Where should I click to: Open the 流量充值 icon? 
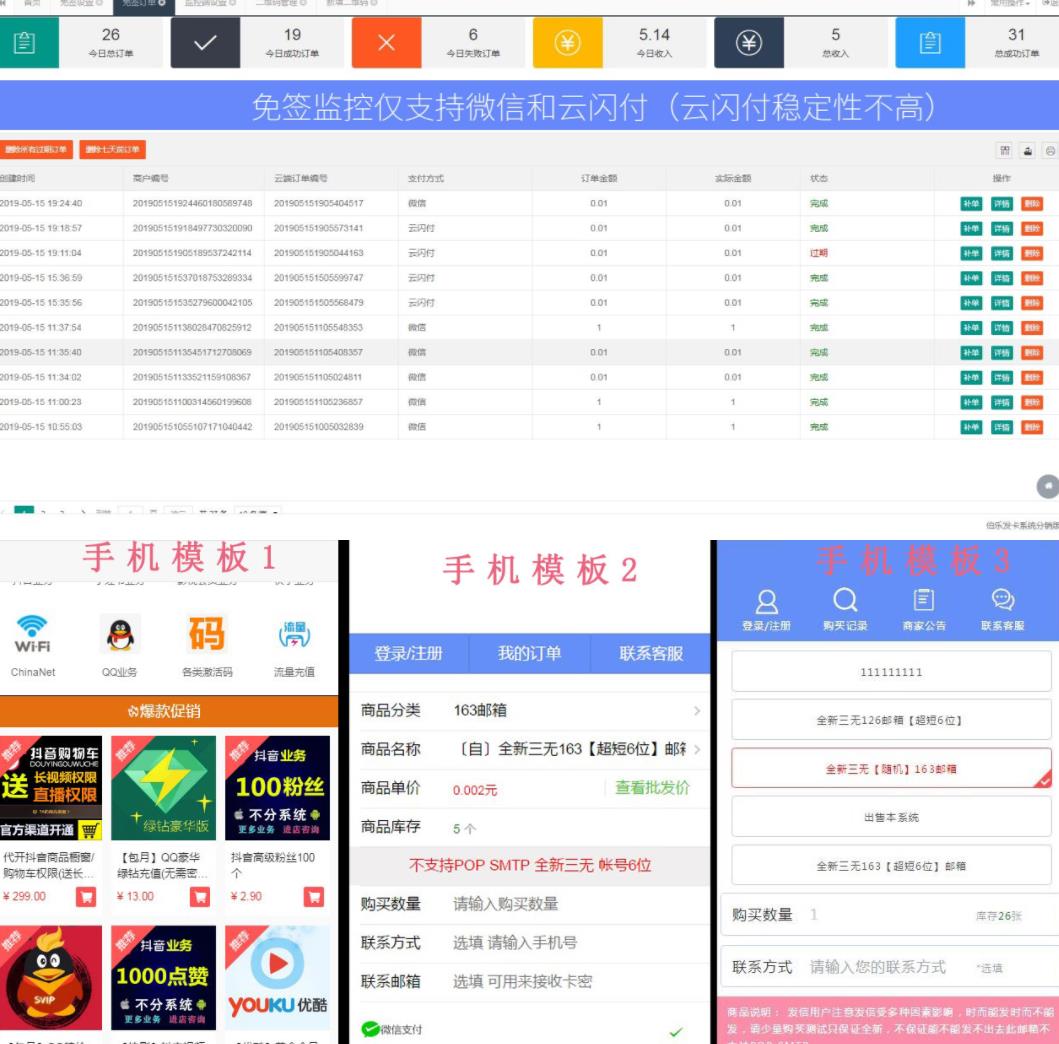coord(294,634)
